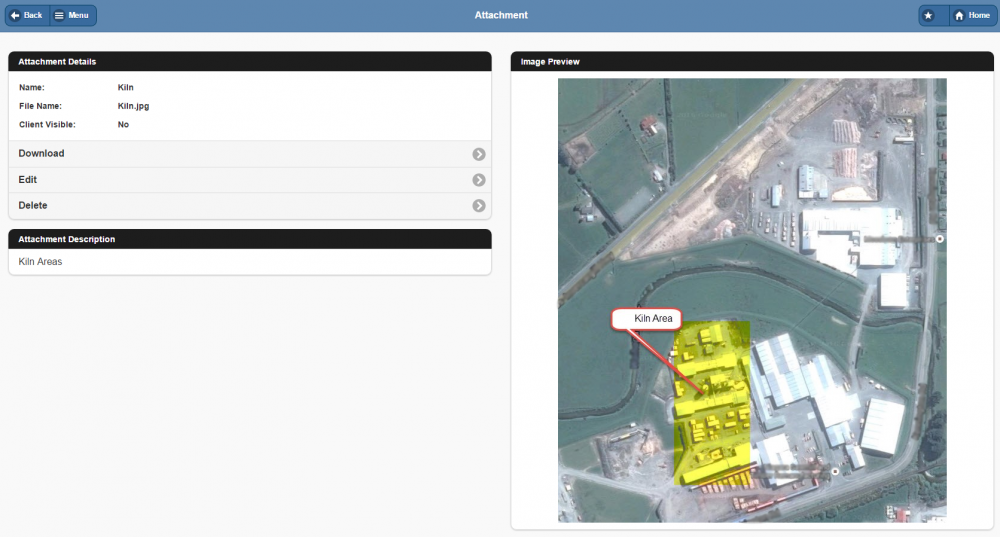
Task: Click the Client Visible value No
Action: pos(123,125)
